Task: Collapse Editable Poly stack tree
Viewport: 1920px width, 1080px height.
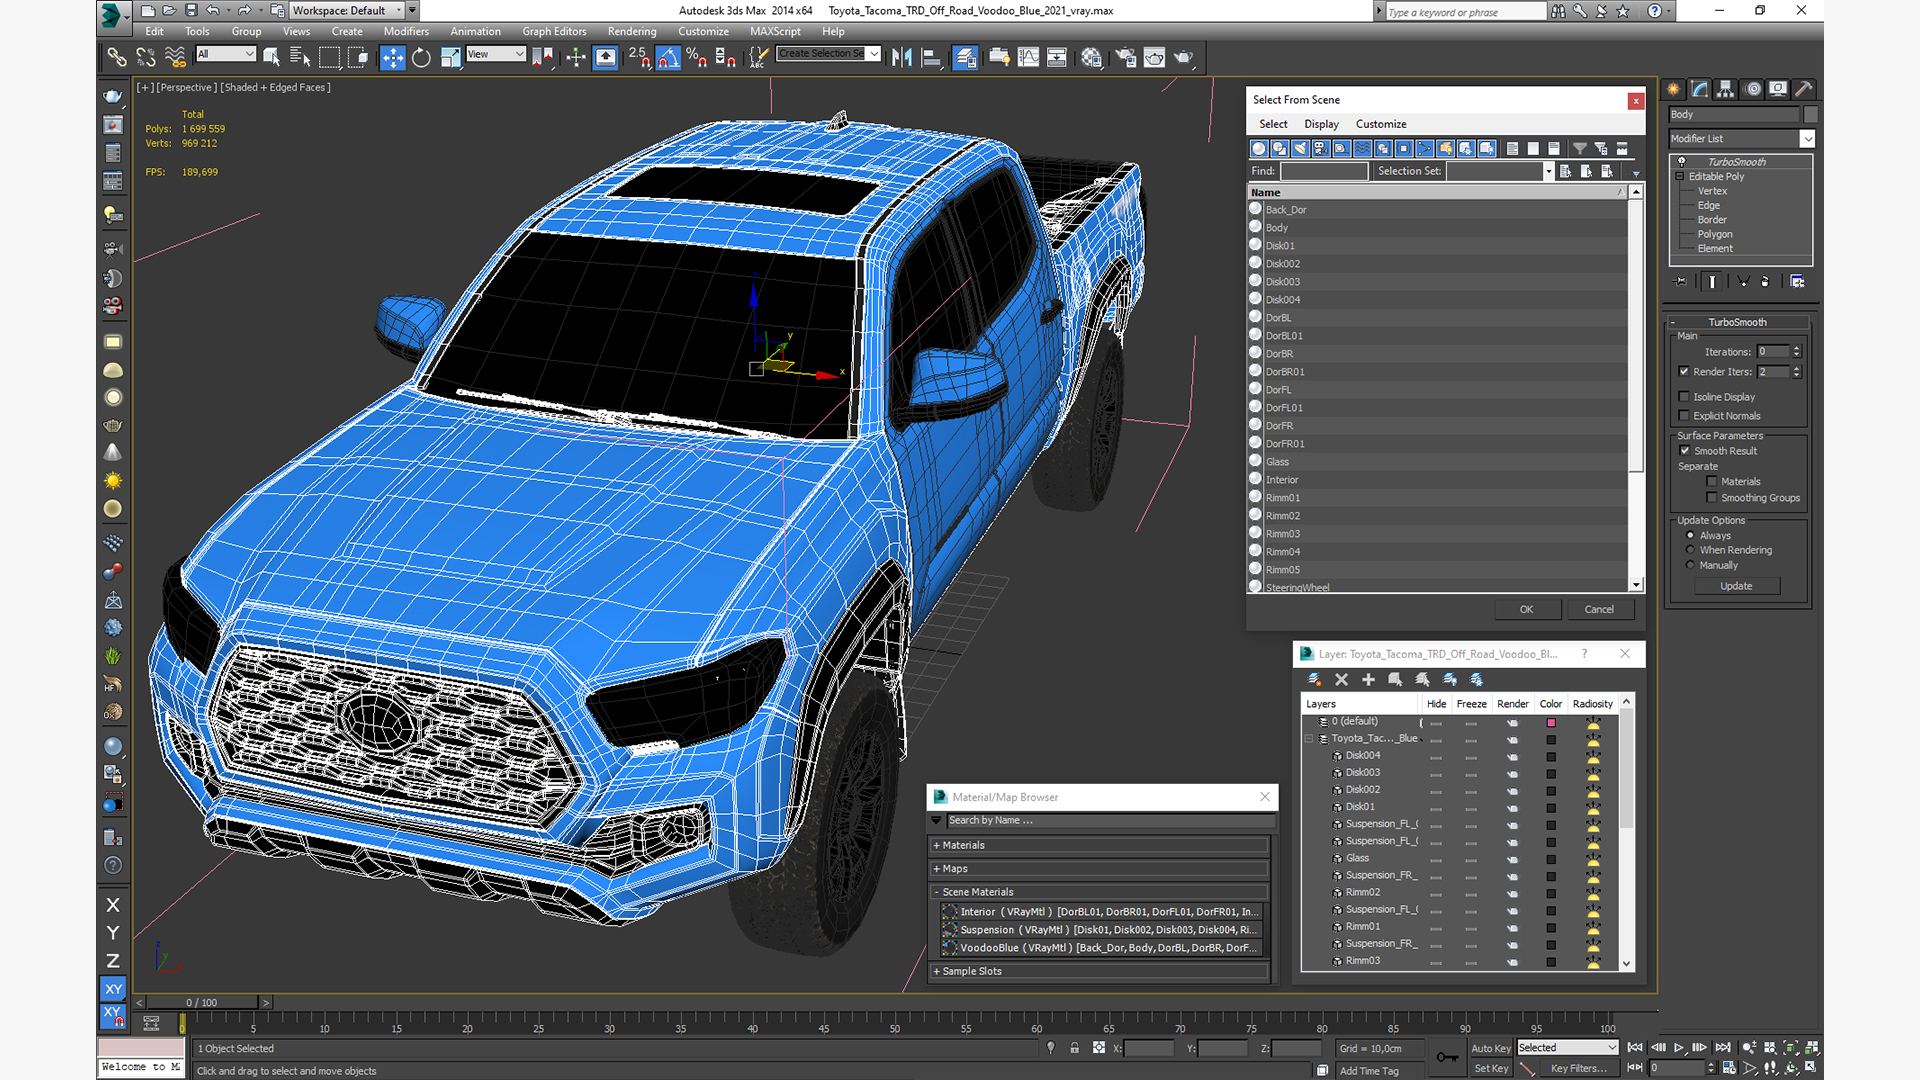Action: coord(1680,177)
